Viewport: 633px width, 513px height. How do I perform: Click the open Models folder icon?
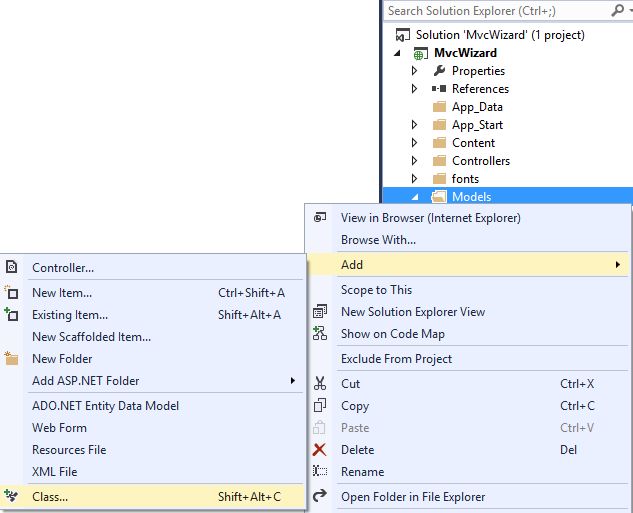coord(439,197)
